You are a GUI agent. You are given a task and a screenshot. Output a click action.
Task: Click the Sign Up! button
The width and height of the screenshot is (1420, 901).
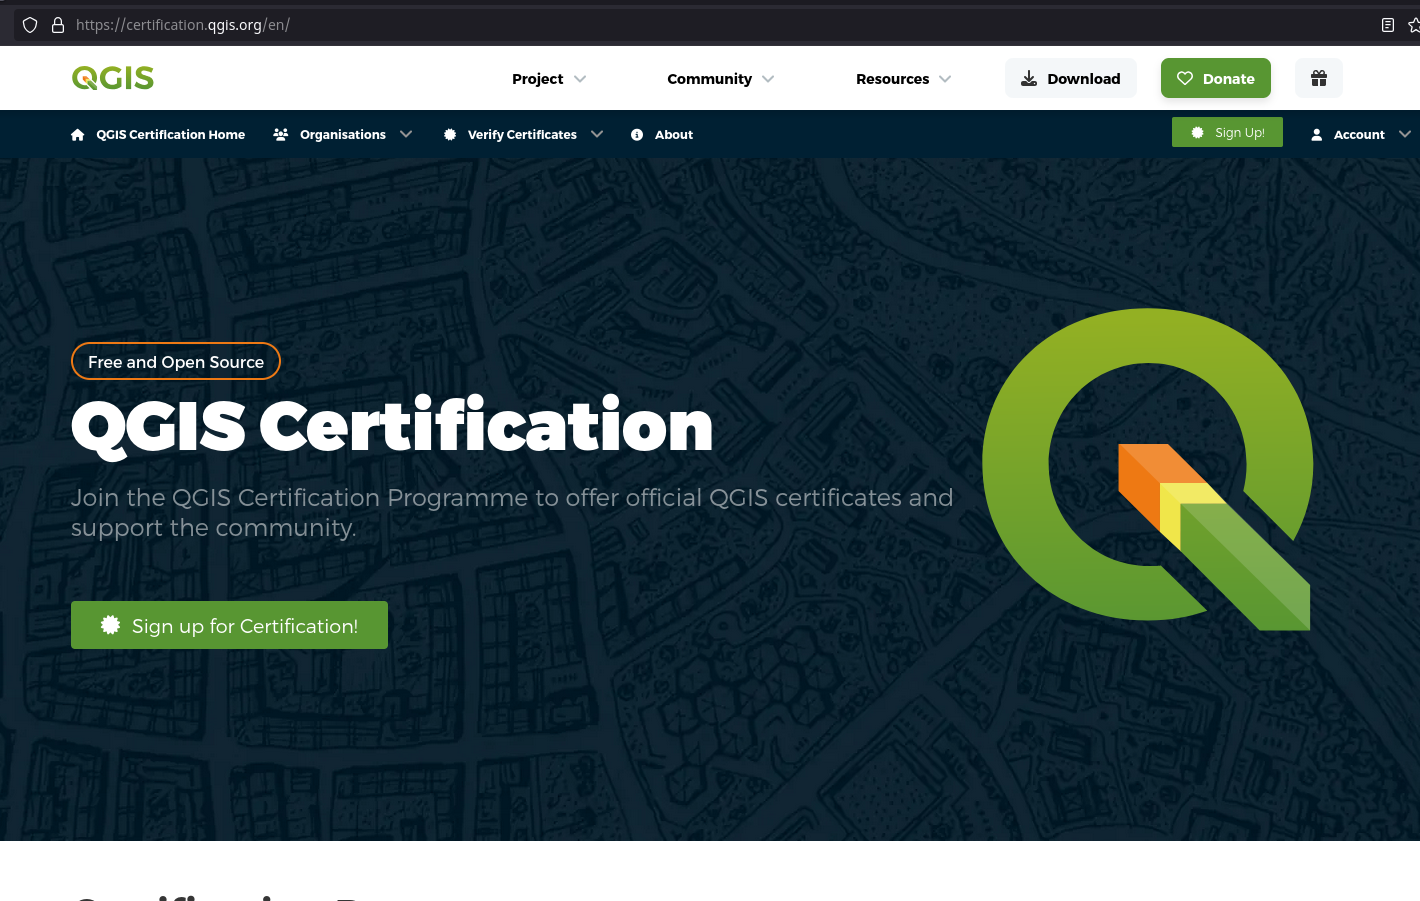point(1227,132)
